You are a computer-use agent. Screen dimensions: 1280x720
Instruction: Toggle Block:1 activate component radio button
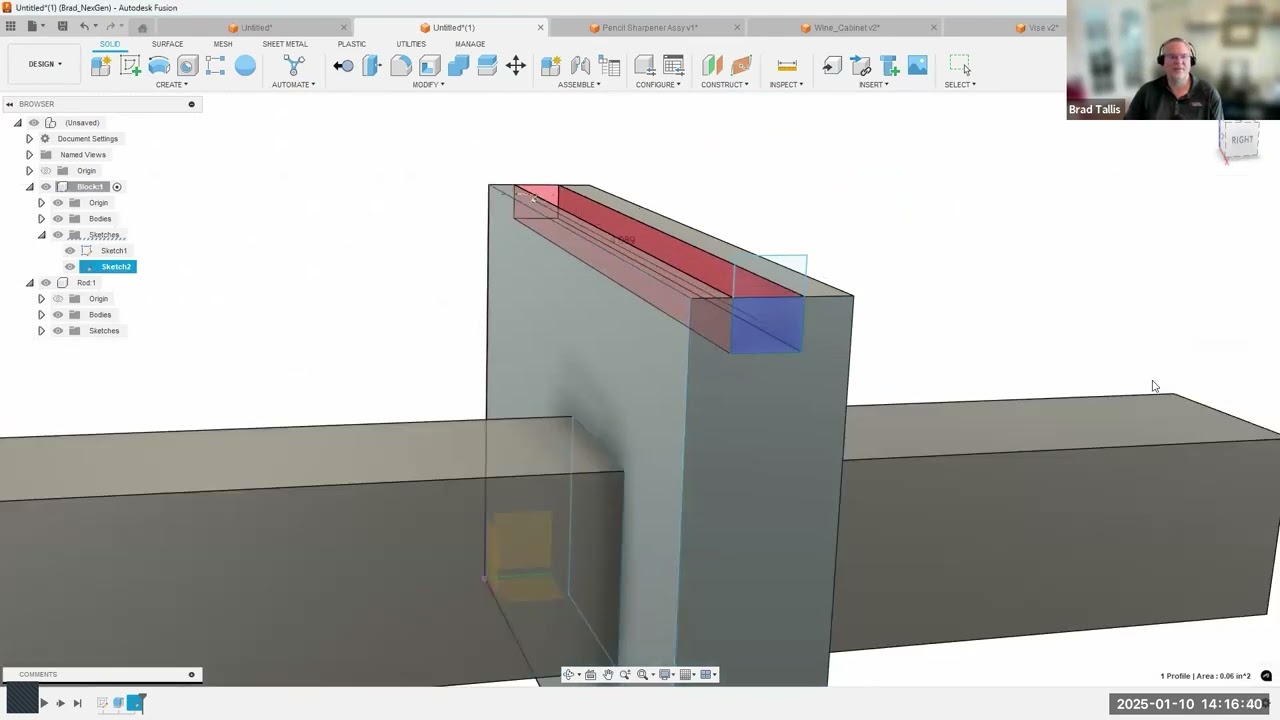(x=117, y=187)
